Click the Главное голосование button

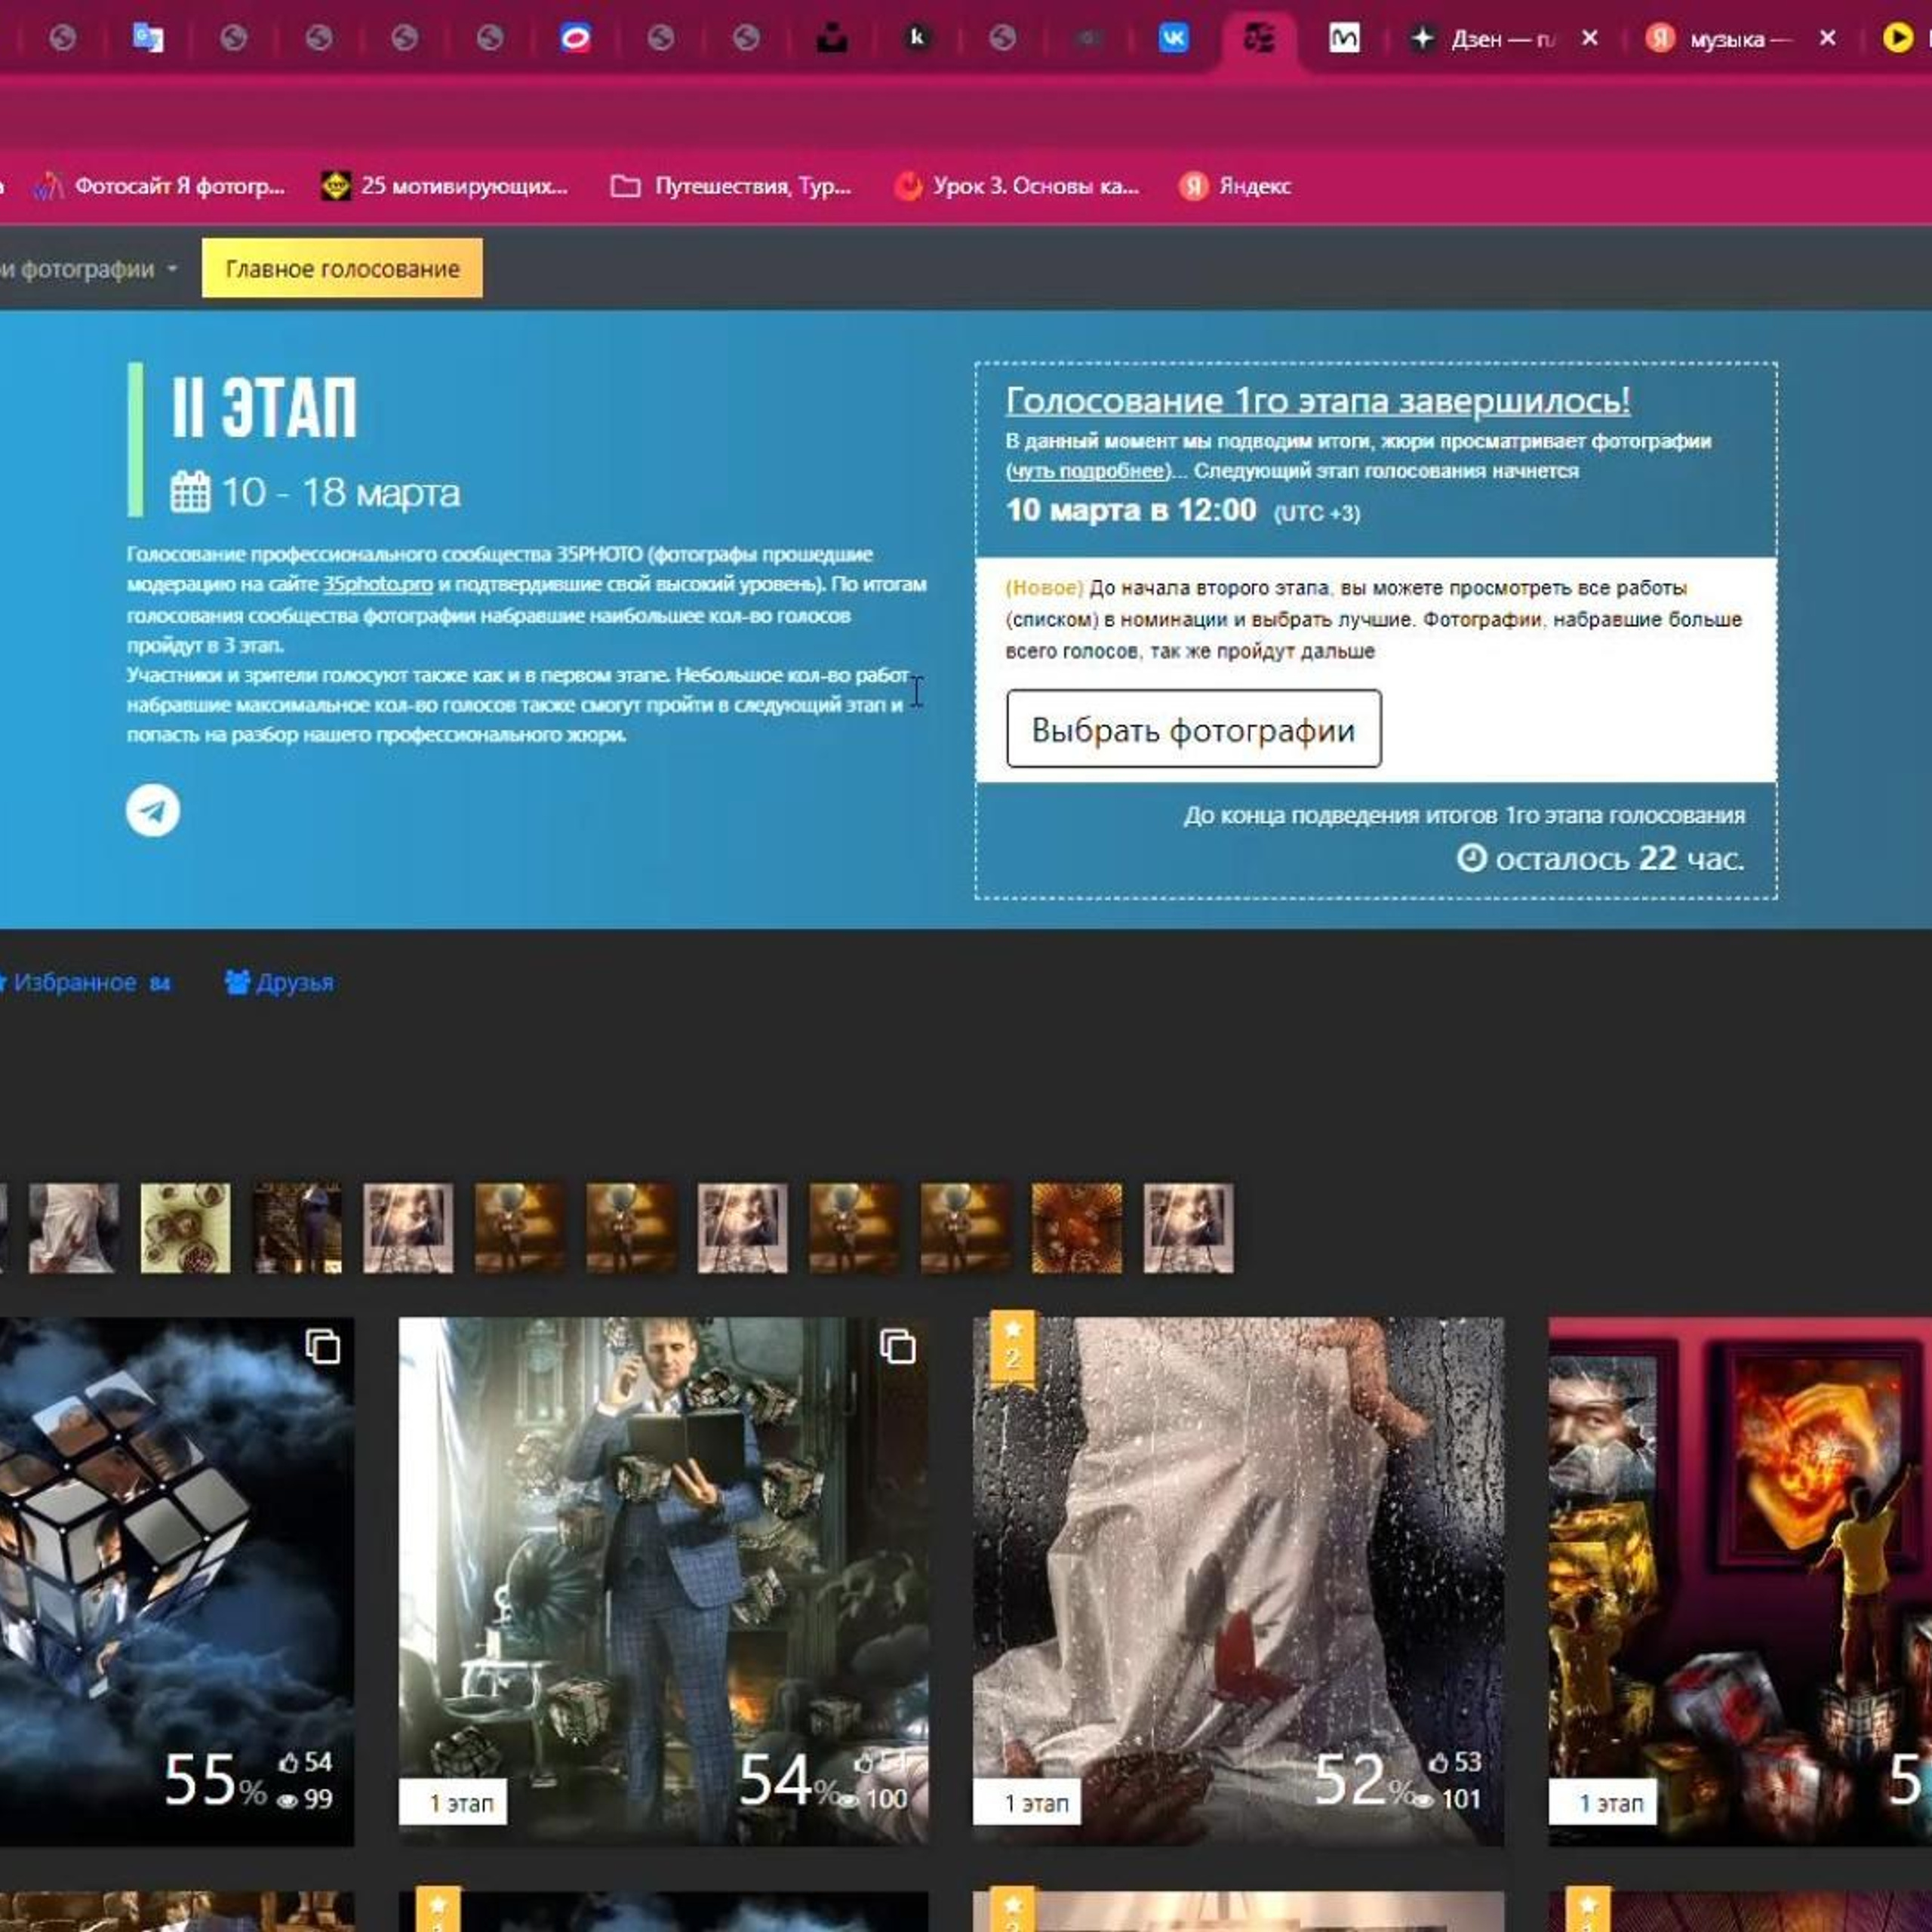(x=342, y=269)
